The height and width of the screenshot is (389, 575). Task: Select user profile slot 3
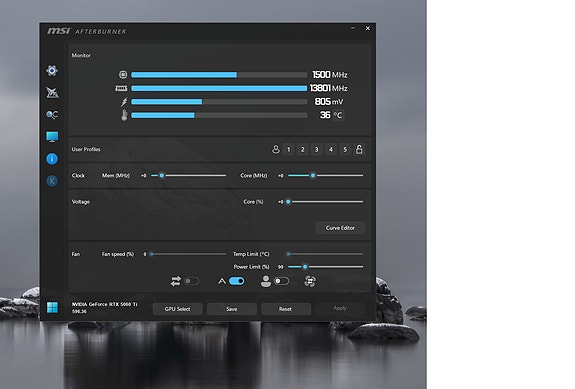click(316, 149)
